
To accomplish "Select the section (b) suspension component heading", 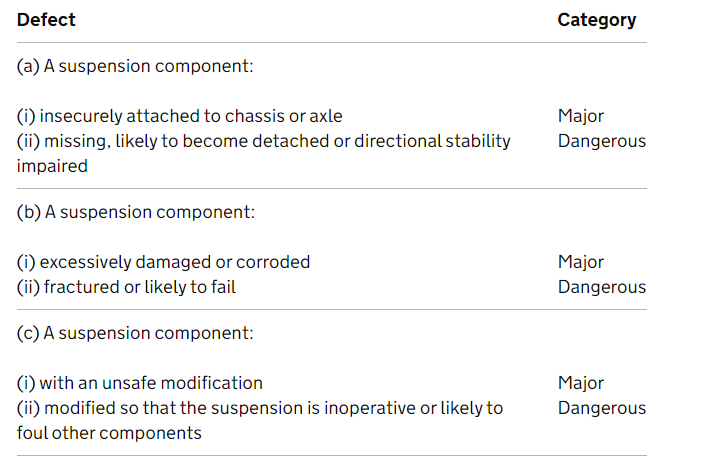I will click(x=136, y=212).
